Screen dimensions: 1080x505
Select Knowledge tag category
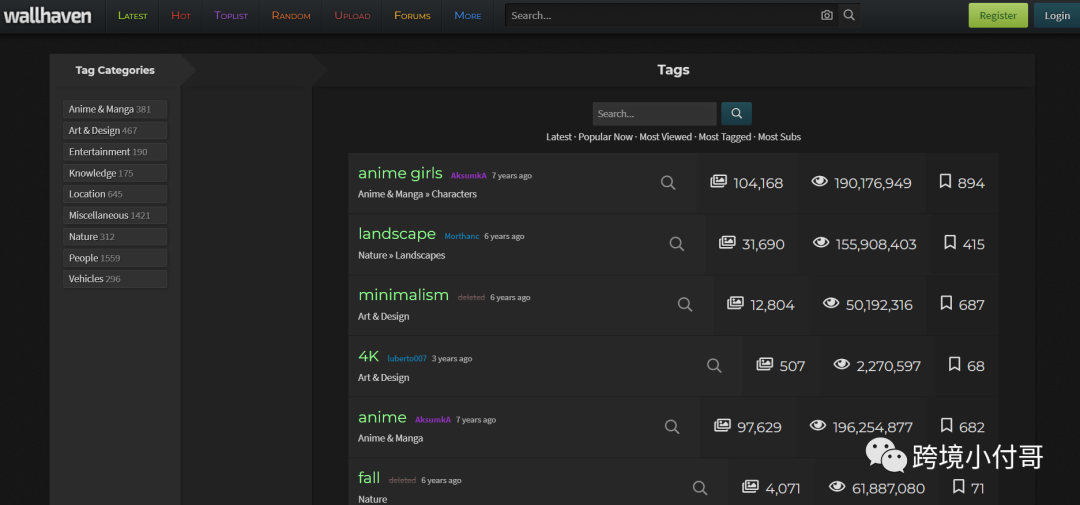tap(115, 173)
